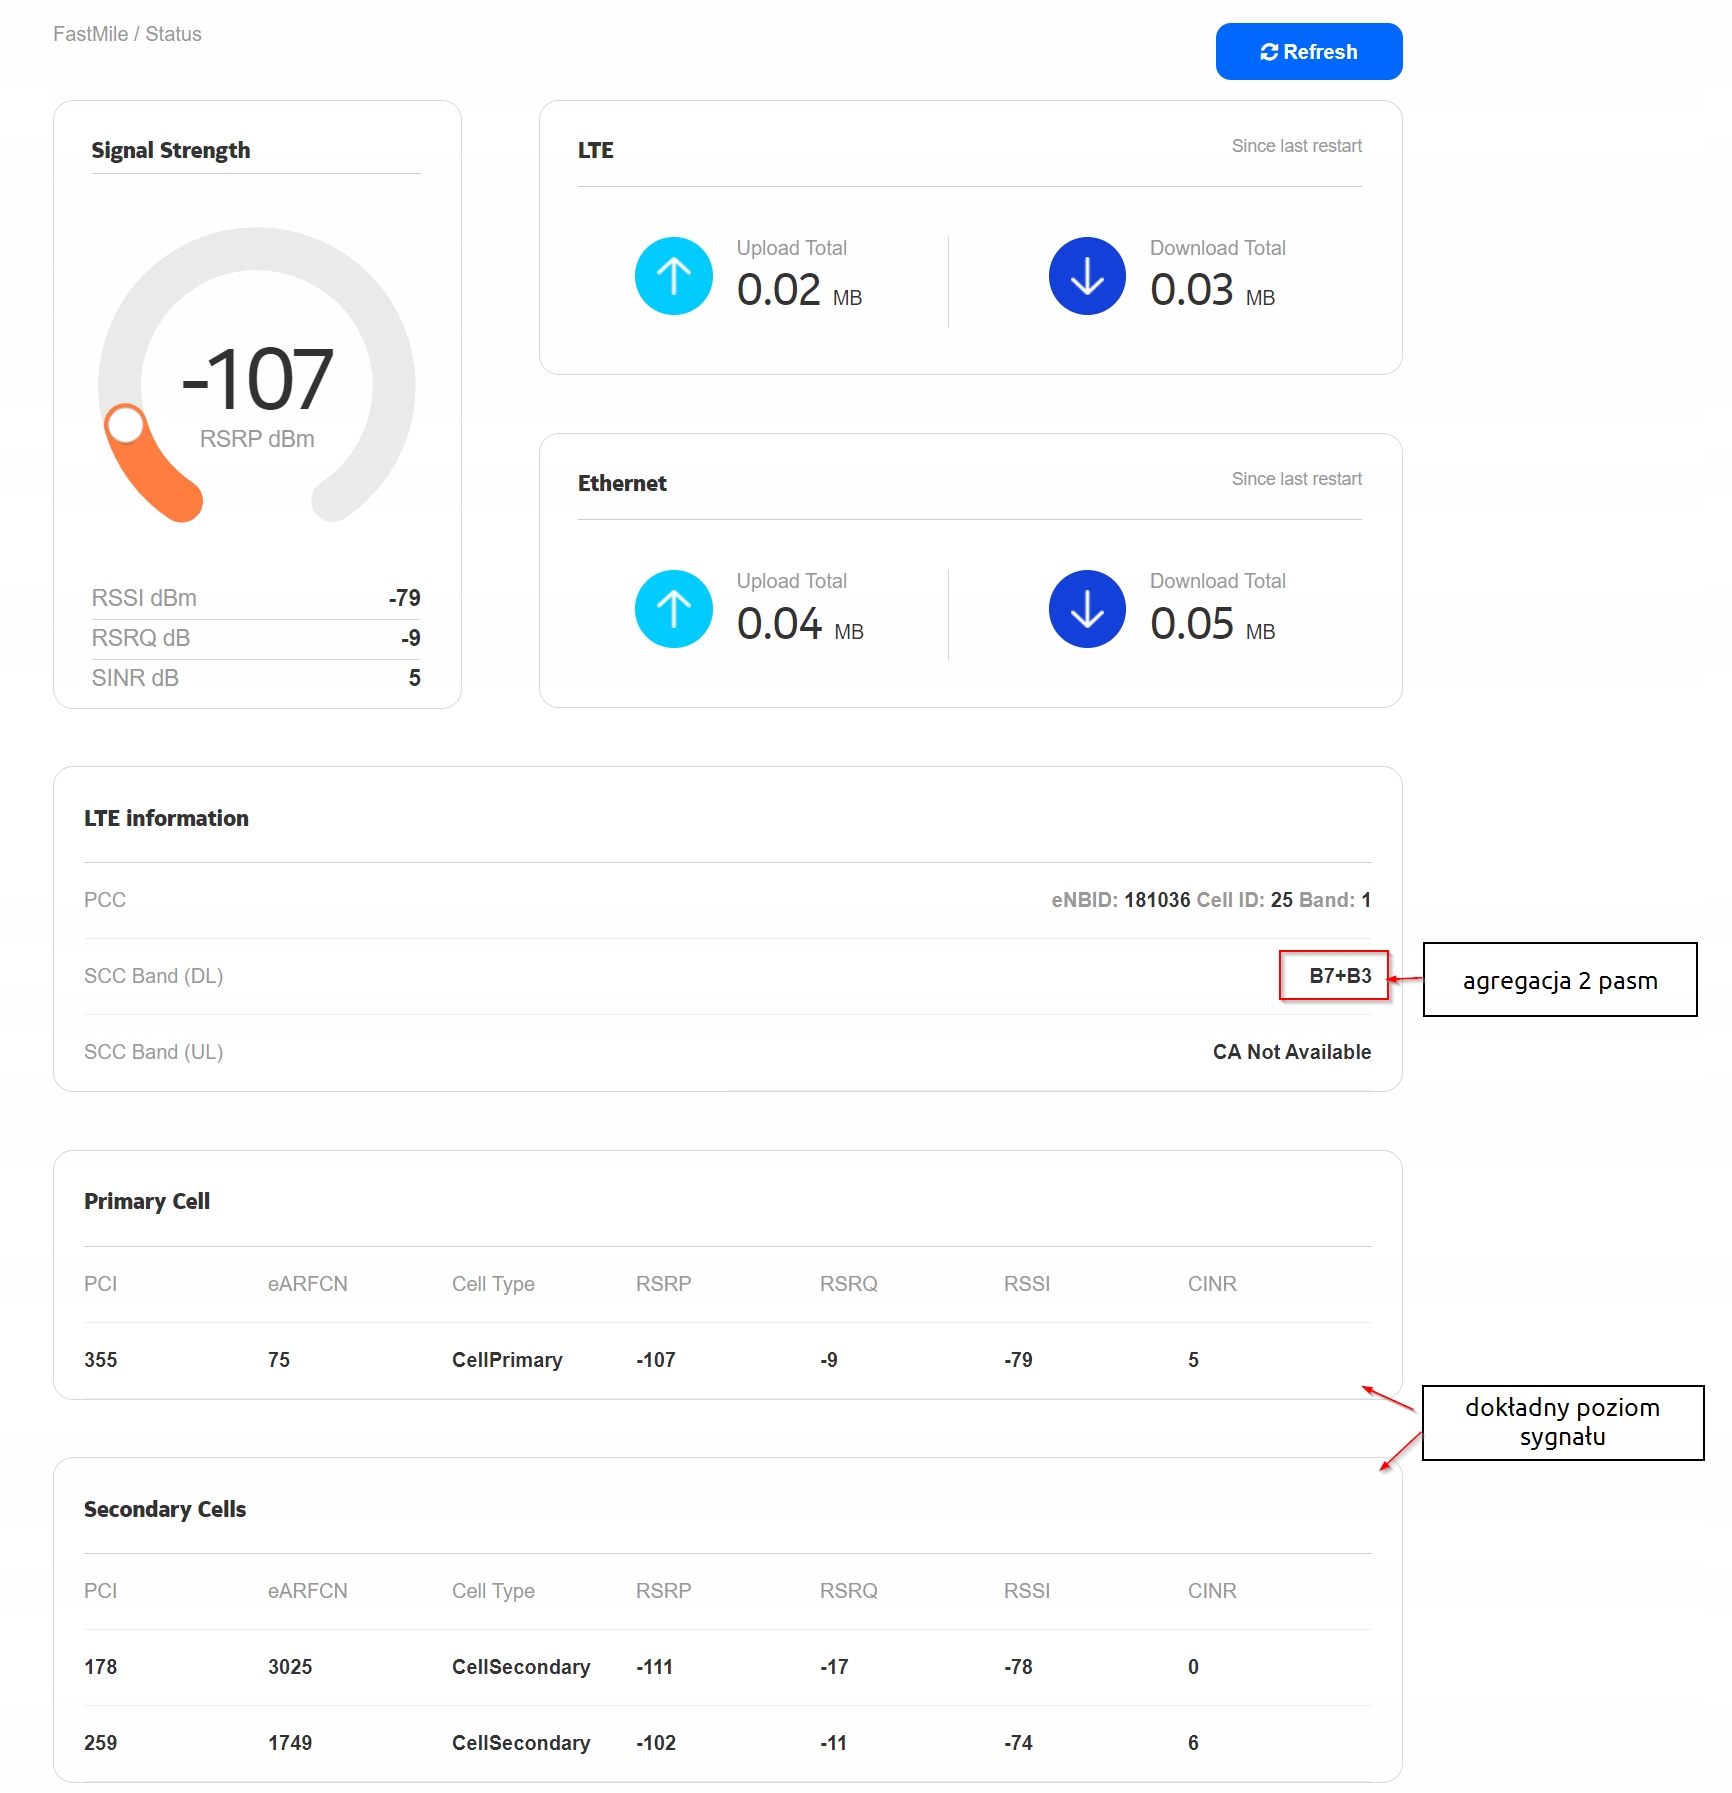Click the SINR dB row in Signal Strength
The height and width of the screenshot is (1793, 1732).
point(256,678)
